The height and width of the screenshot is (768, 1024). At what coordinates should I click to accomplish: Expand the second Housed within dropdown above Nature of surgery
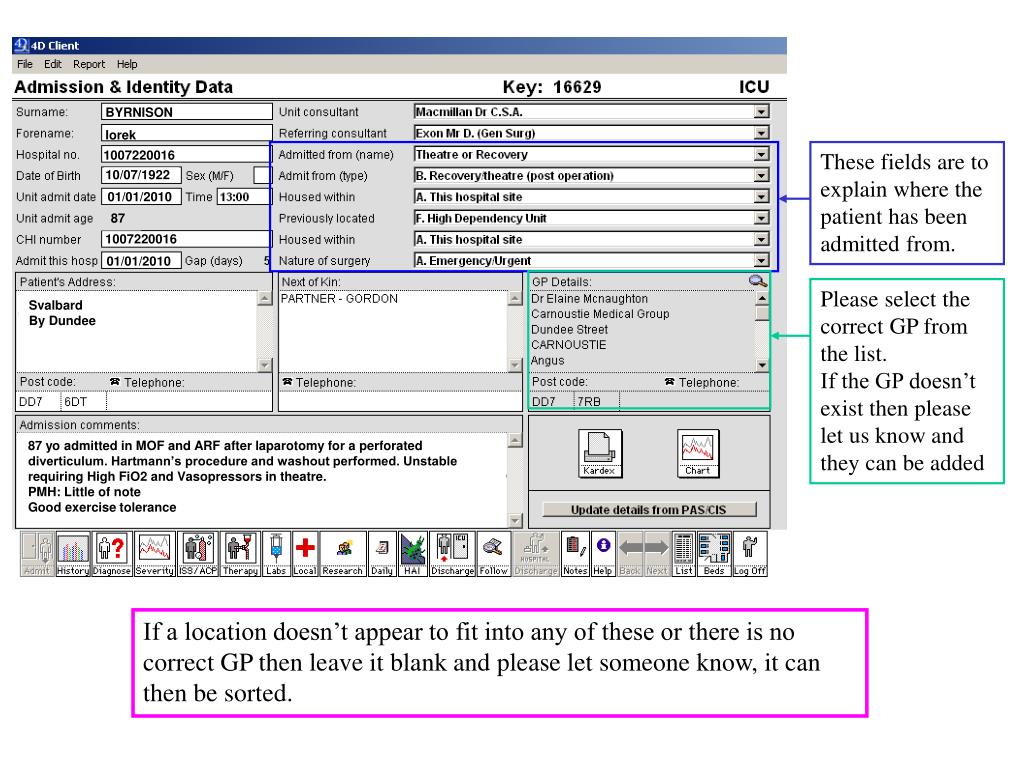761,240
